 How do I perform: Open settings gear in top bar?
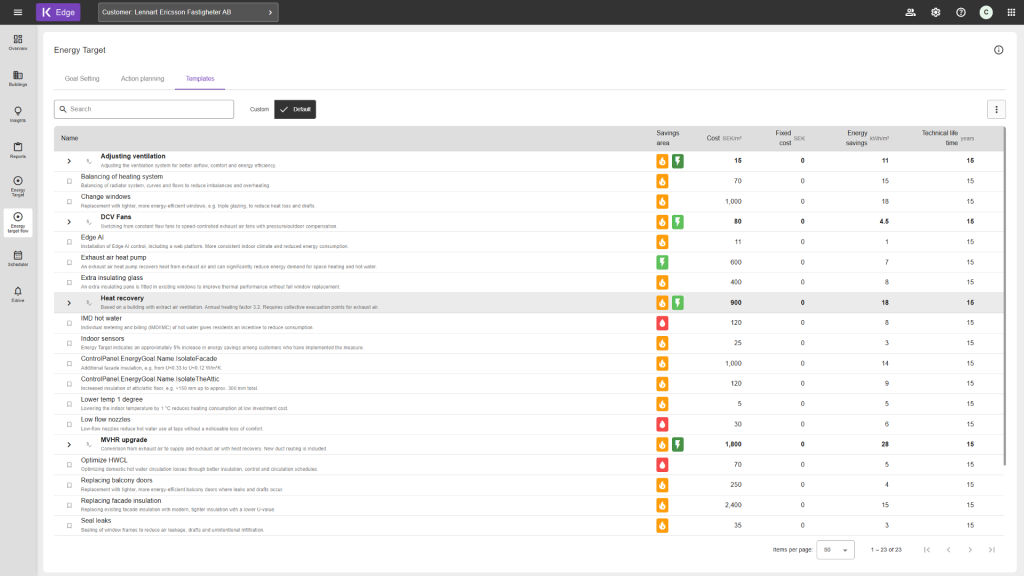(x=936, y=12)
